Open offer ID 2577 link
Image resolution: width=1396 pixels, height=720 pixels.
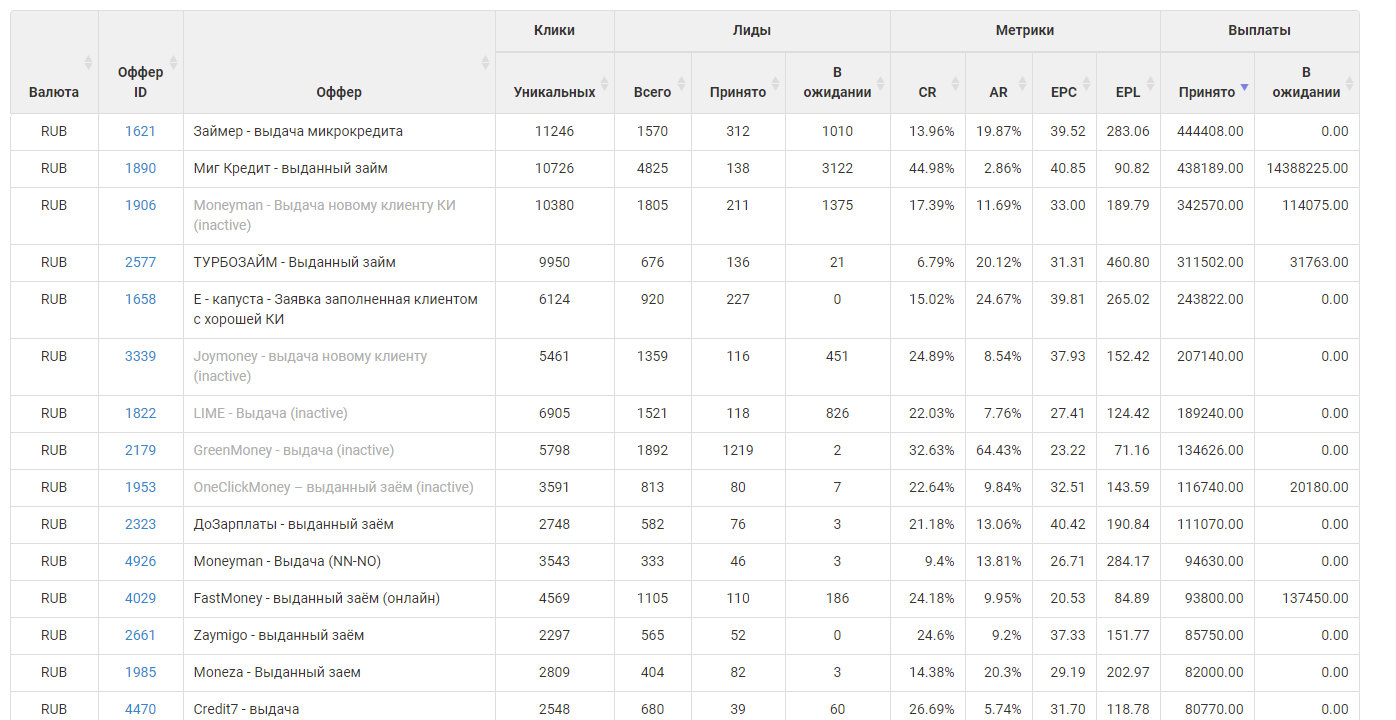coord(140,262)
